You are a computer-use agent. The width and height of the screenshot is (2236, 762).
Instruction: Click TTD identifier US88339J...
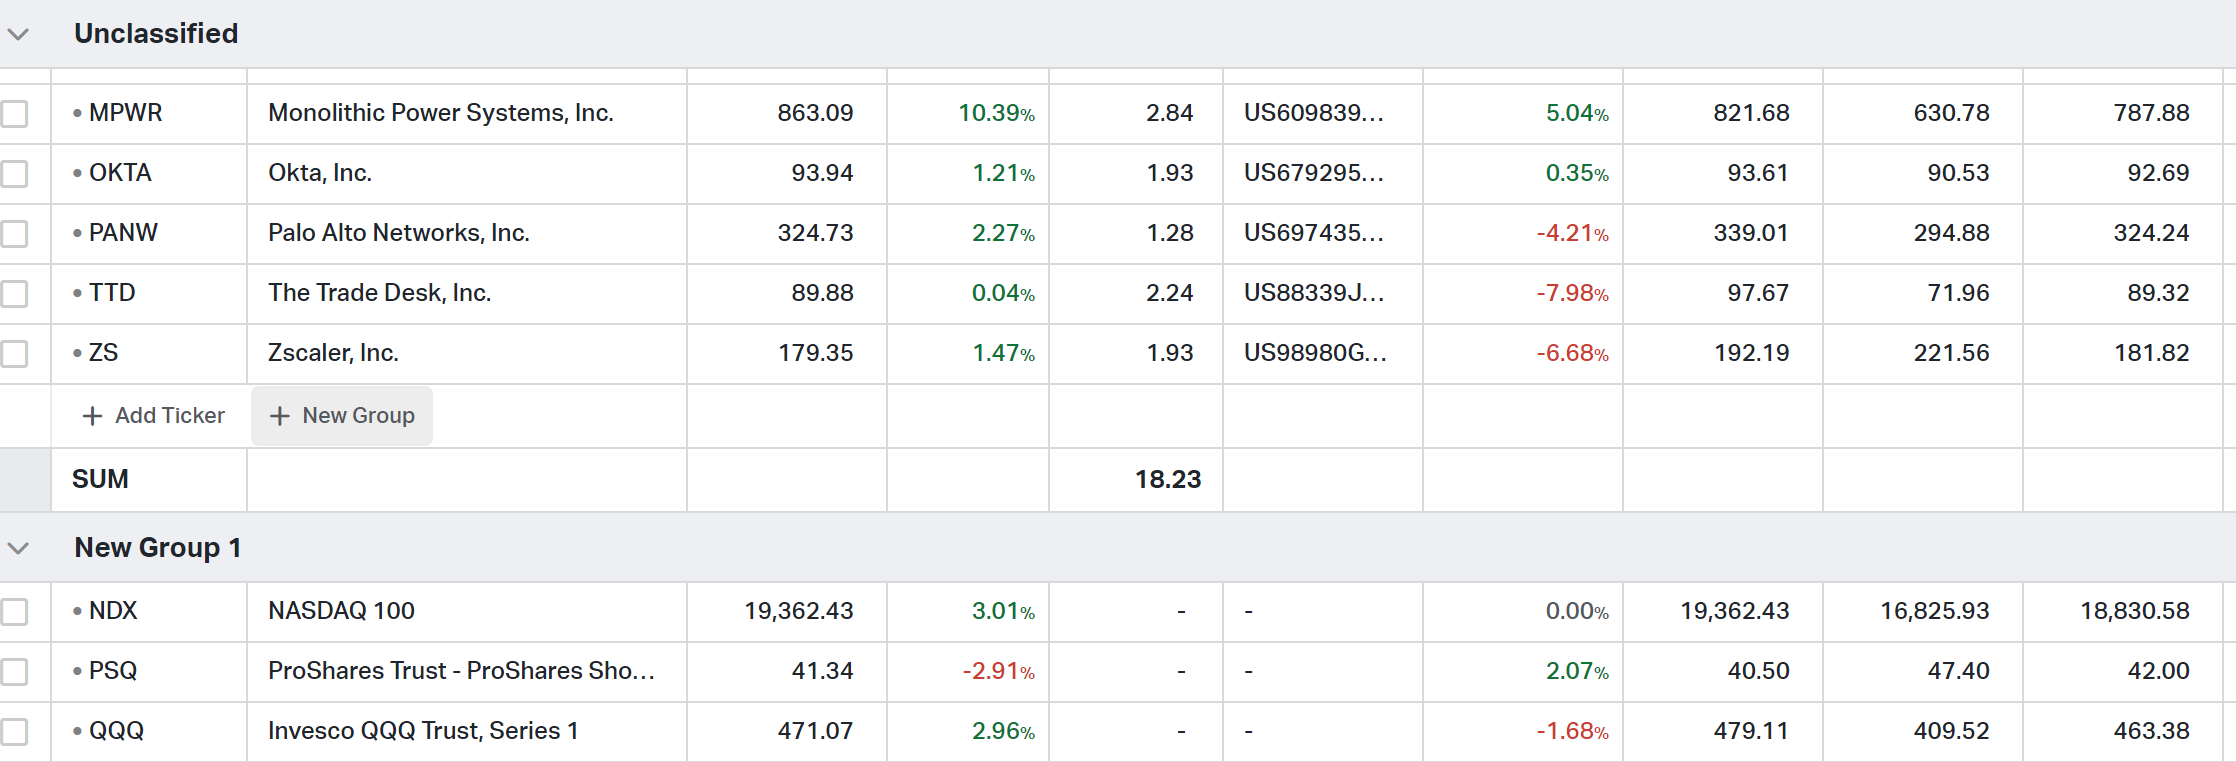tap(1314, 293)
